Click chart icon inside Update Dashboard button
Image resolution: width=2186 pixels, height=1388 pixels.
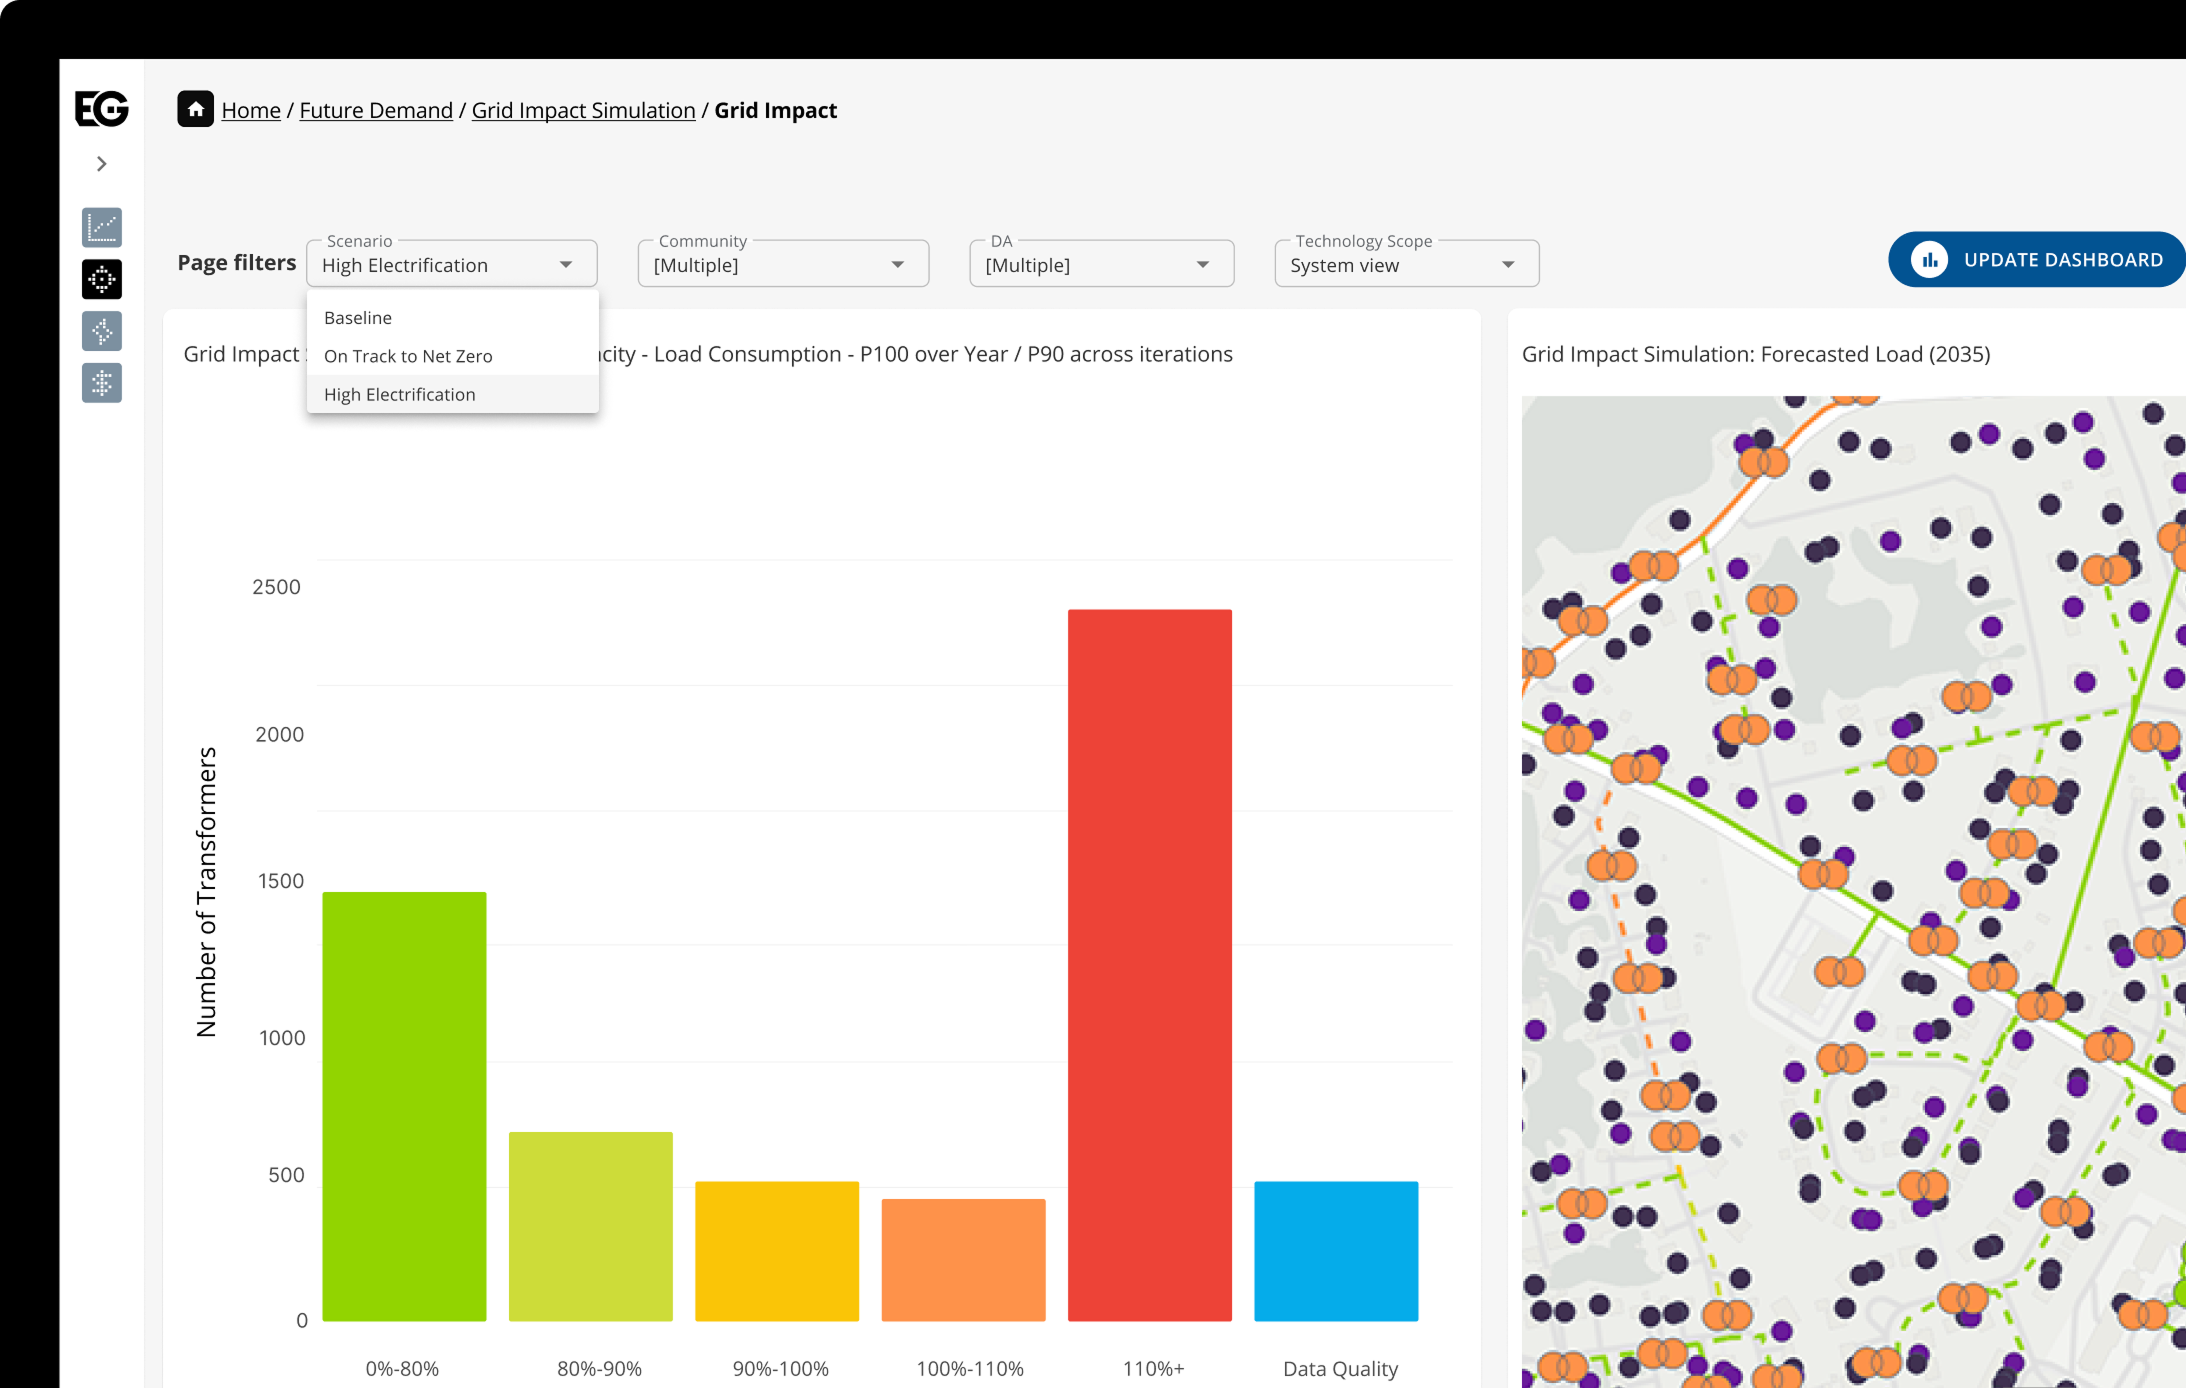(x=1929, y=260)
